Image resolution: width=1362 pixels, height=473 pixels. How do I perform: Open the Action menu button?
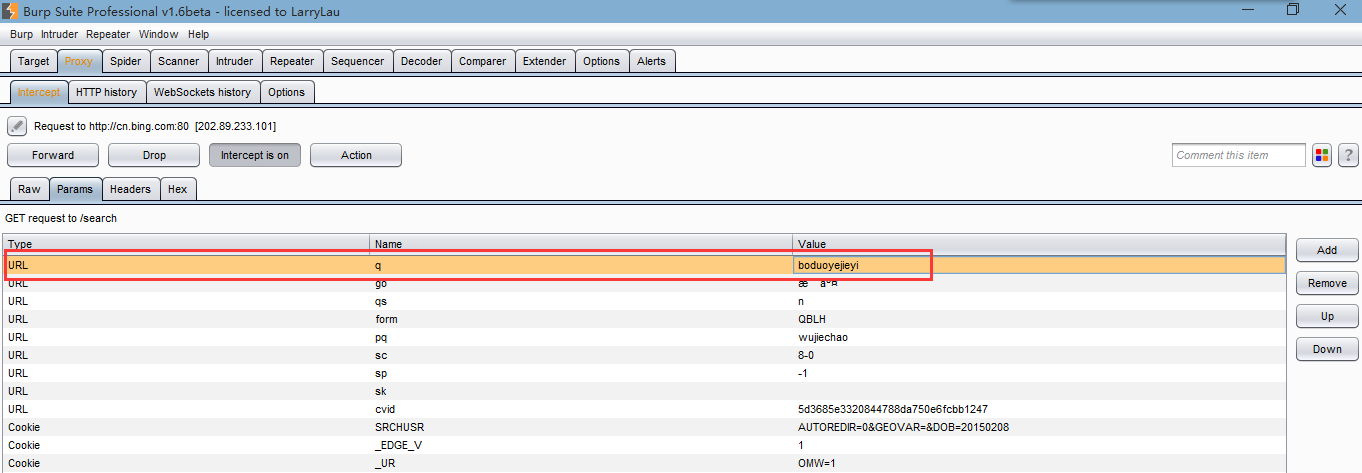(356, 155)
